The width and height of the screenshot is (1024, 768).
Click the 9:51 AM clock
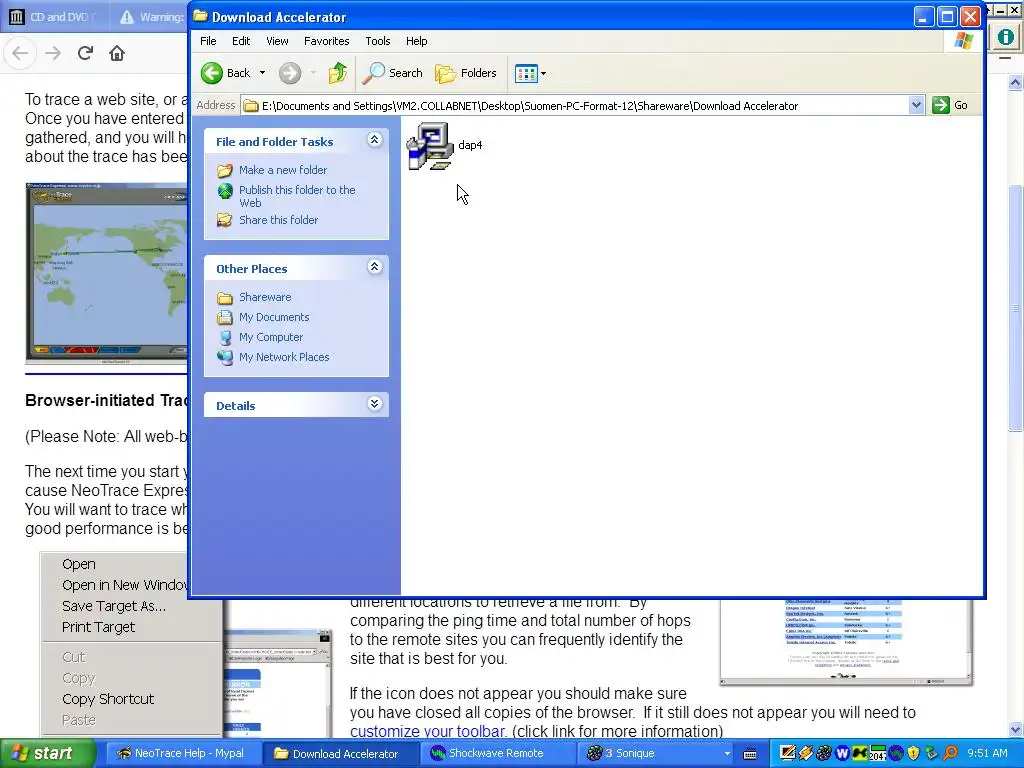987,754
